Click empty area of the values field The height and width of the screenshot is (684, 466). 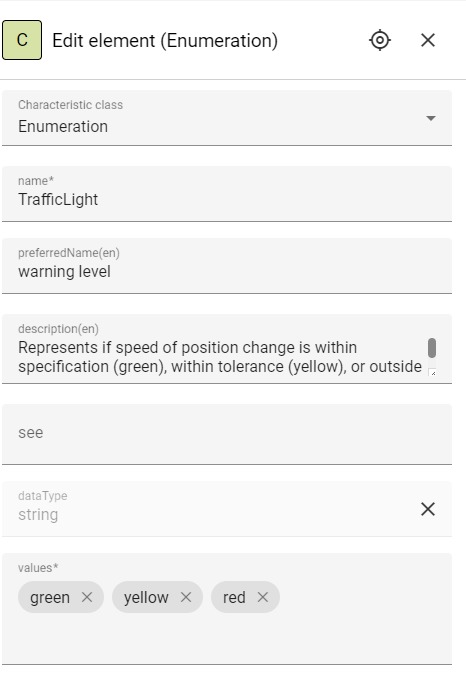(227, 638)
